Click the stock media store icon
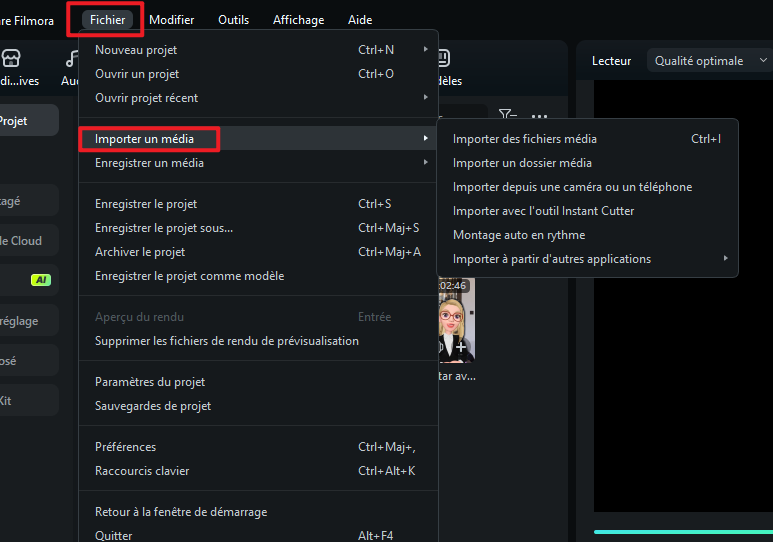 click(x=11, y=59)
